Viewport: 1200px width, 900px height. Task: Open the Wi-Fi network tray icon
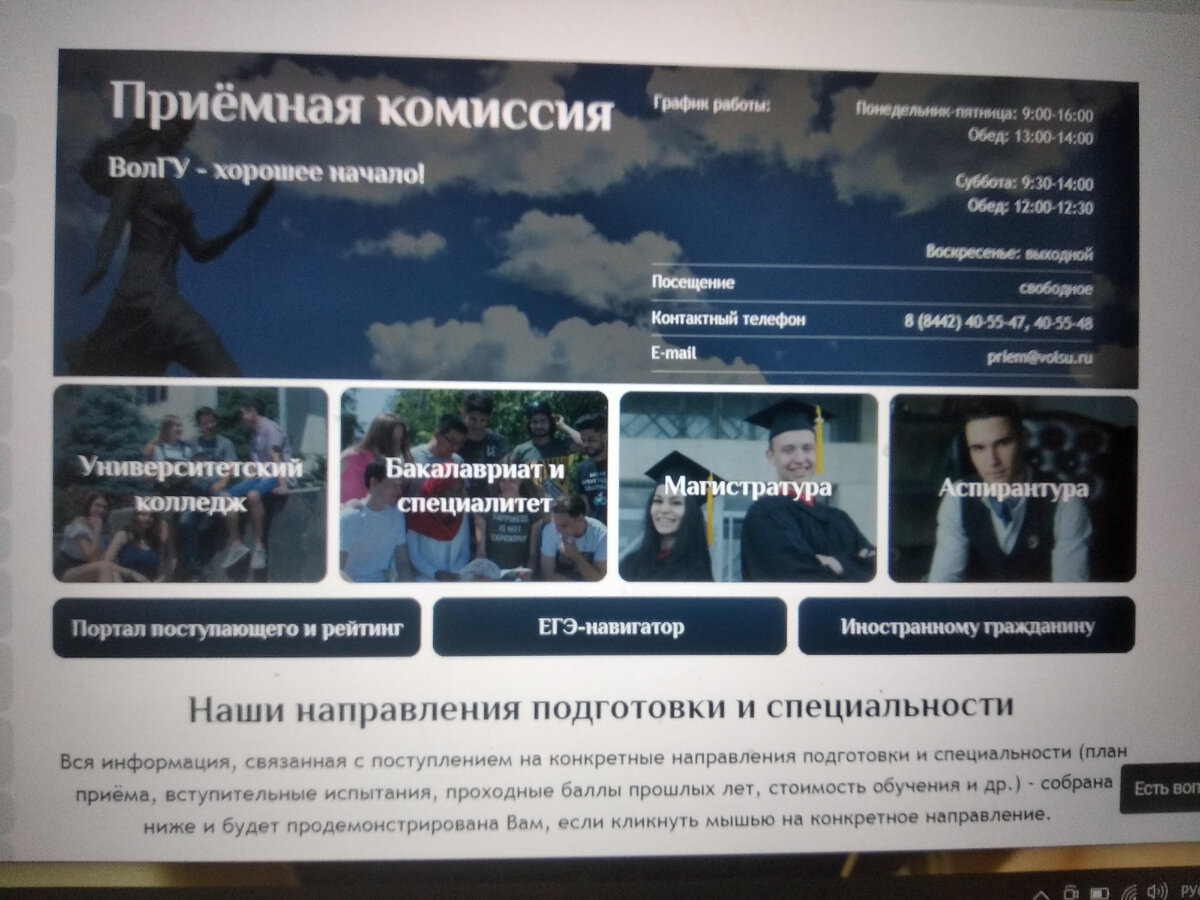pyautogui.click(x=1128, y=890)
